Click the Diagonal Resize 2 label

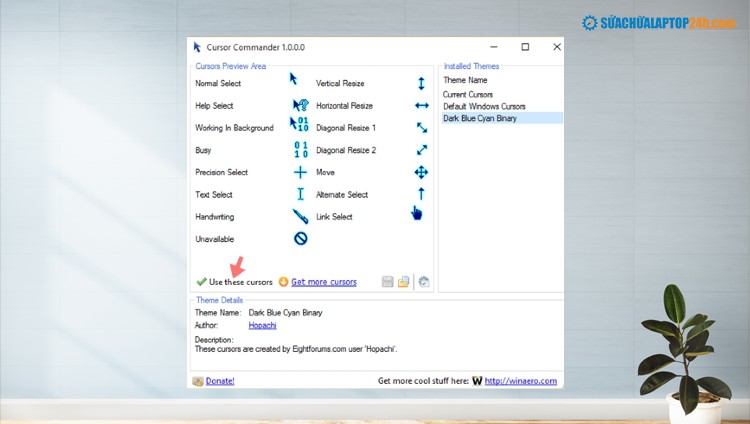tap(346, 150)
